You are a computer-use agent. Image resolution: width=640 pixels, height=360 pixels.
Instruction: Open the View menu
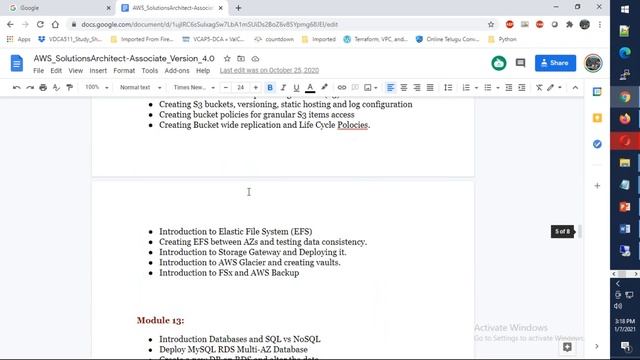pos(76,71)
